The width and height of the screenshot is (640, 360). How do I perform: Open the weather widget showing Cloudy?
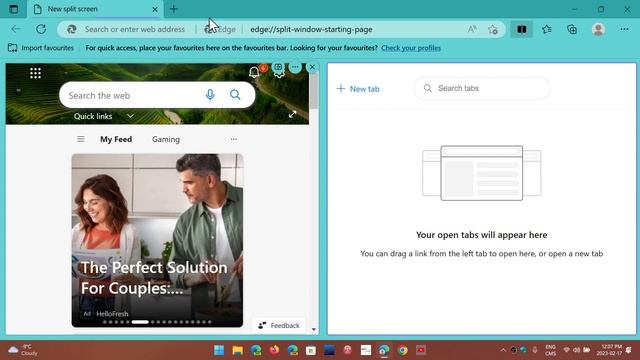tap(23, 350)
